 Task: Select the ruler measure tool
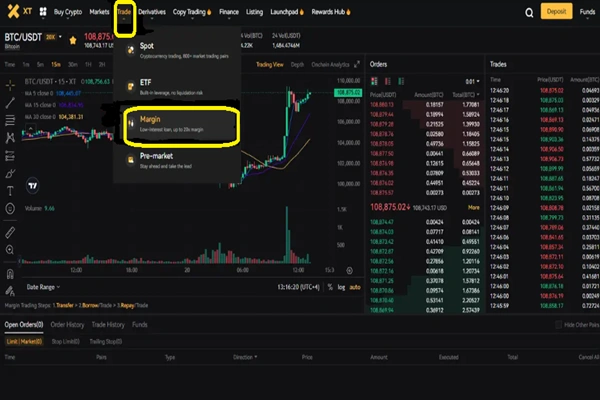tap(10, 232)
